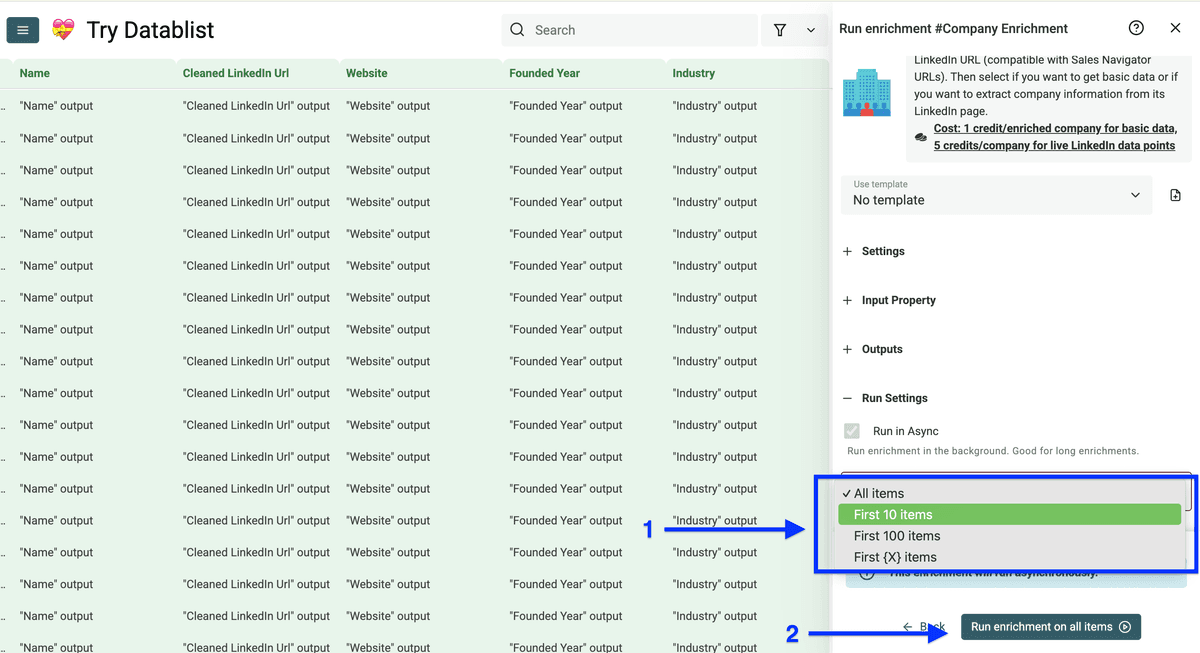Expand the Outputs section
The image size is (1200, 653).
[x=873, y=349]
